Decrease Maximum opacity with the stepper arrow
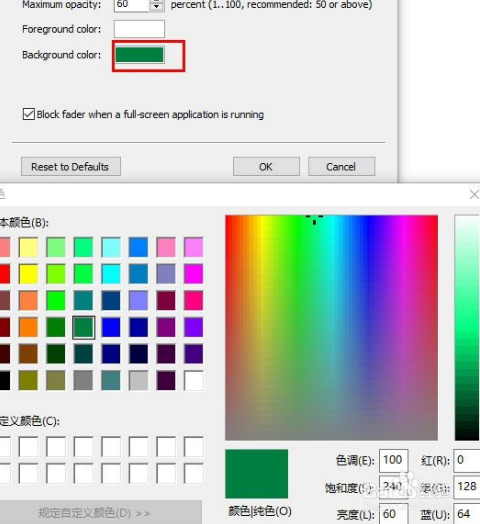Image resolution: width=480 pixels, height=524 pixels. [x=156, y=7]
